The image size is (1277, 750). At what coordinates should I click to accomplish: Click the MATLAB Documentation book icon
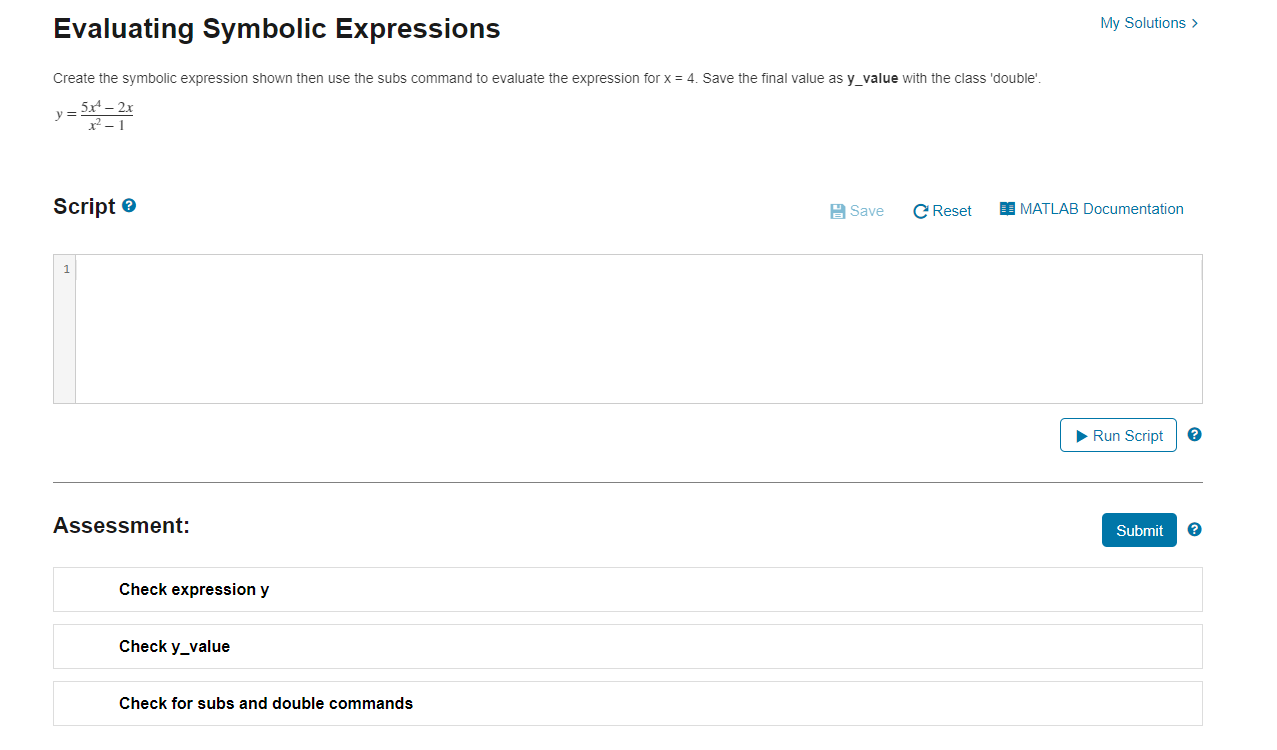1007,209
